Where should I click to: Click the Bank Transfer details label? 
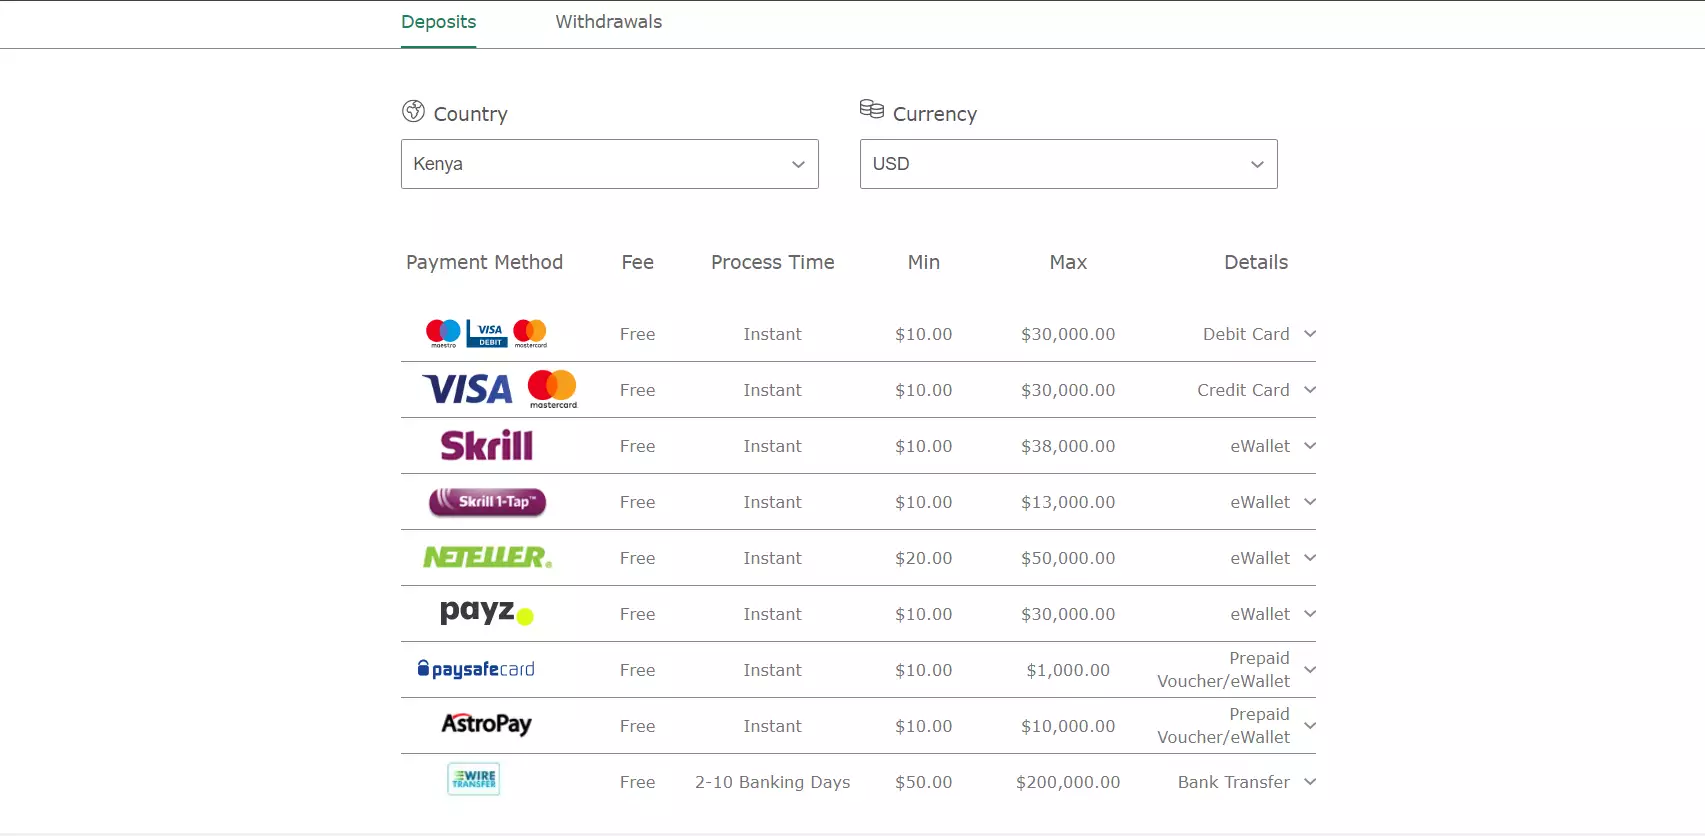pyautogui.click(x=1233, y=782)
